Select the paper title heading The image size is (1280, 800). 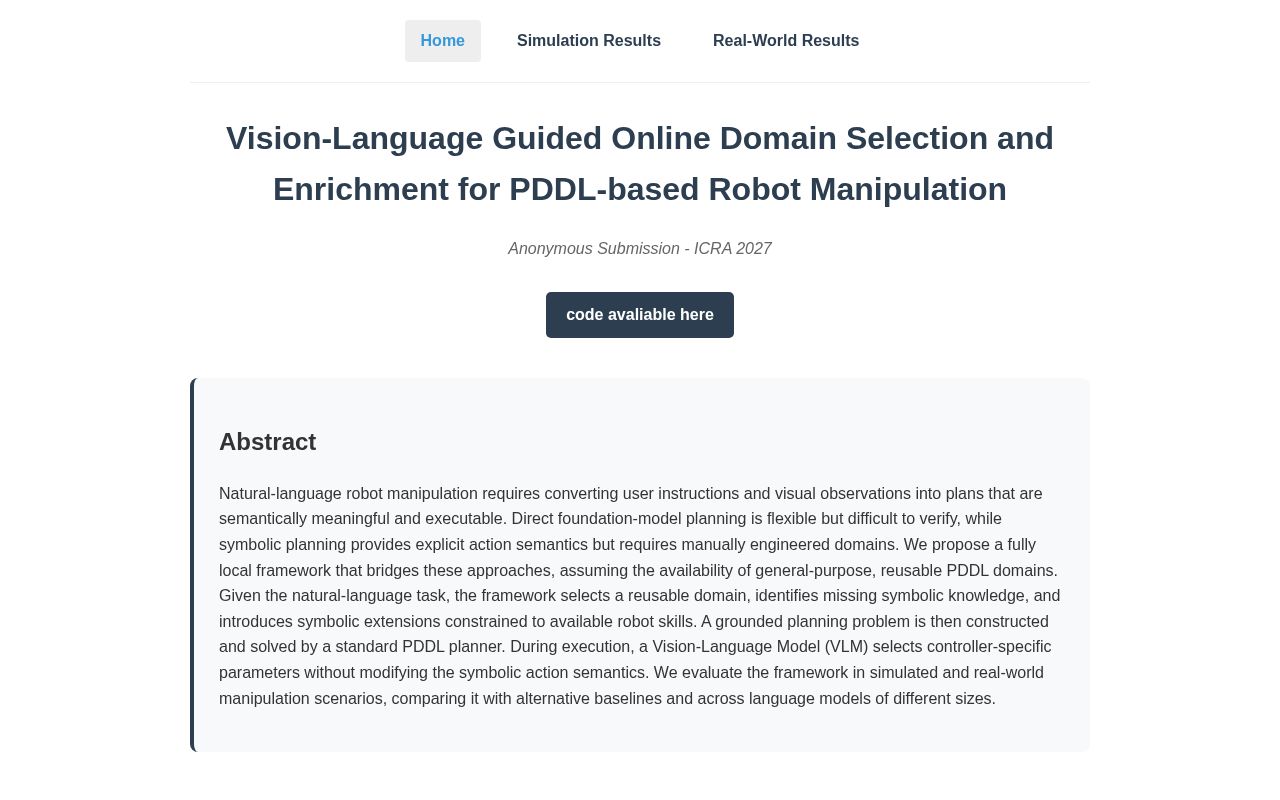click(x=640, y=163)
